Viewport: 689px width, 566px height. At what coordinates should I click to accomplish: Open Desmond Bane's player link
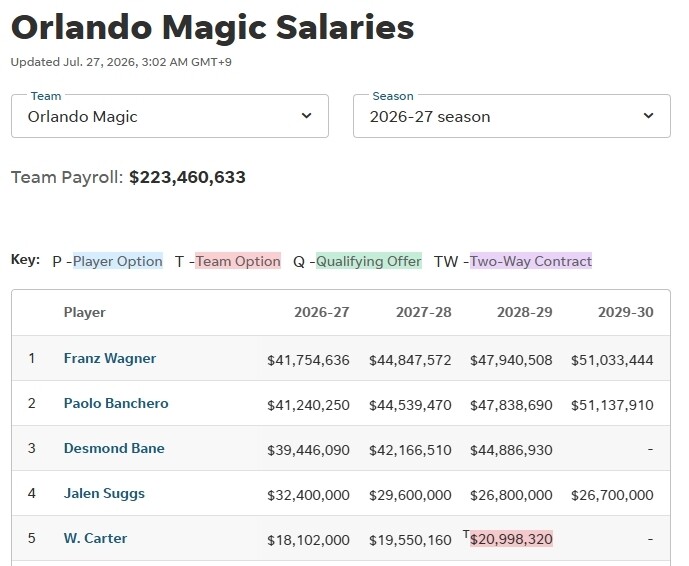114,448
